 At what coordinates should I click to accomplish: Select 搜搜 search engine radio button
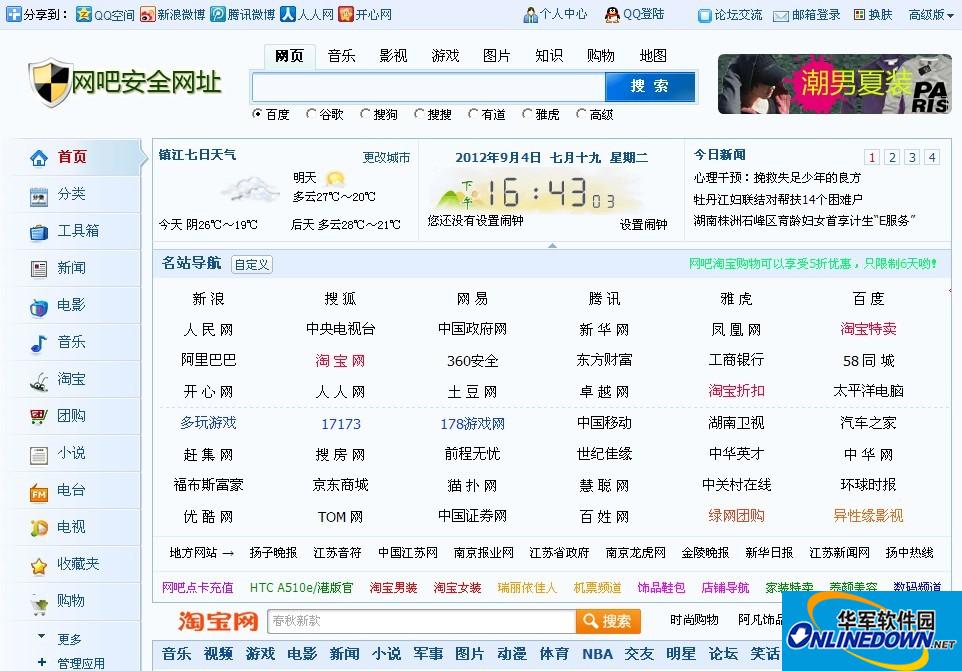pyautogui.click(x=419, y=113)
